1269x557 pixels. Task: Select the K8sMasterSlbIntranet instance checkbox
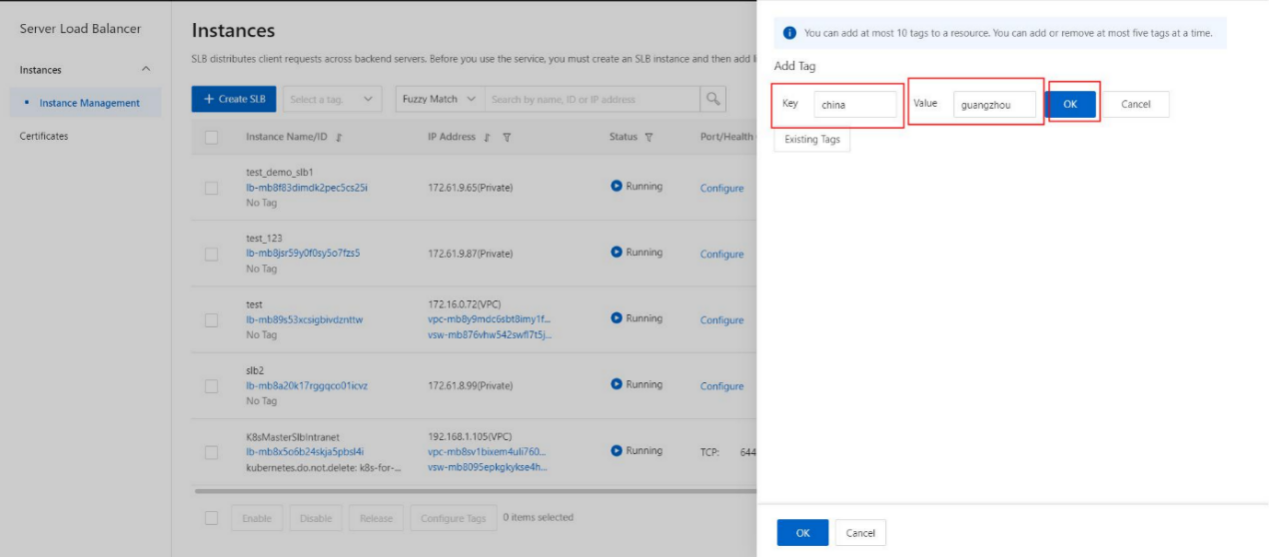pos(211,452)
